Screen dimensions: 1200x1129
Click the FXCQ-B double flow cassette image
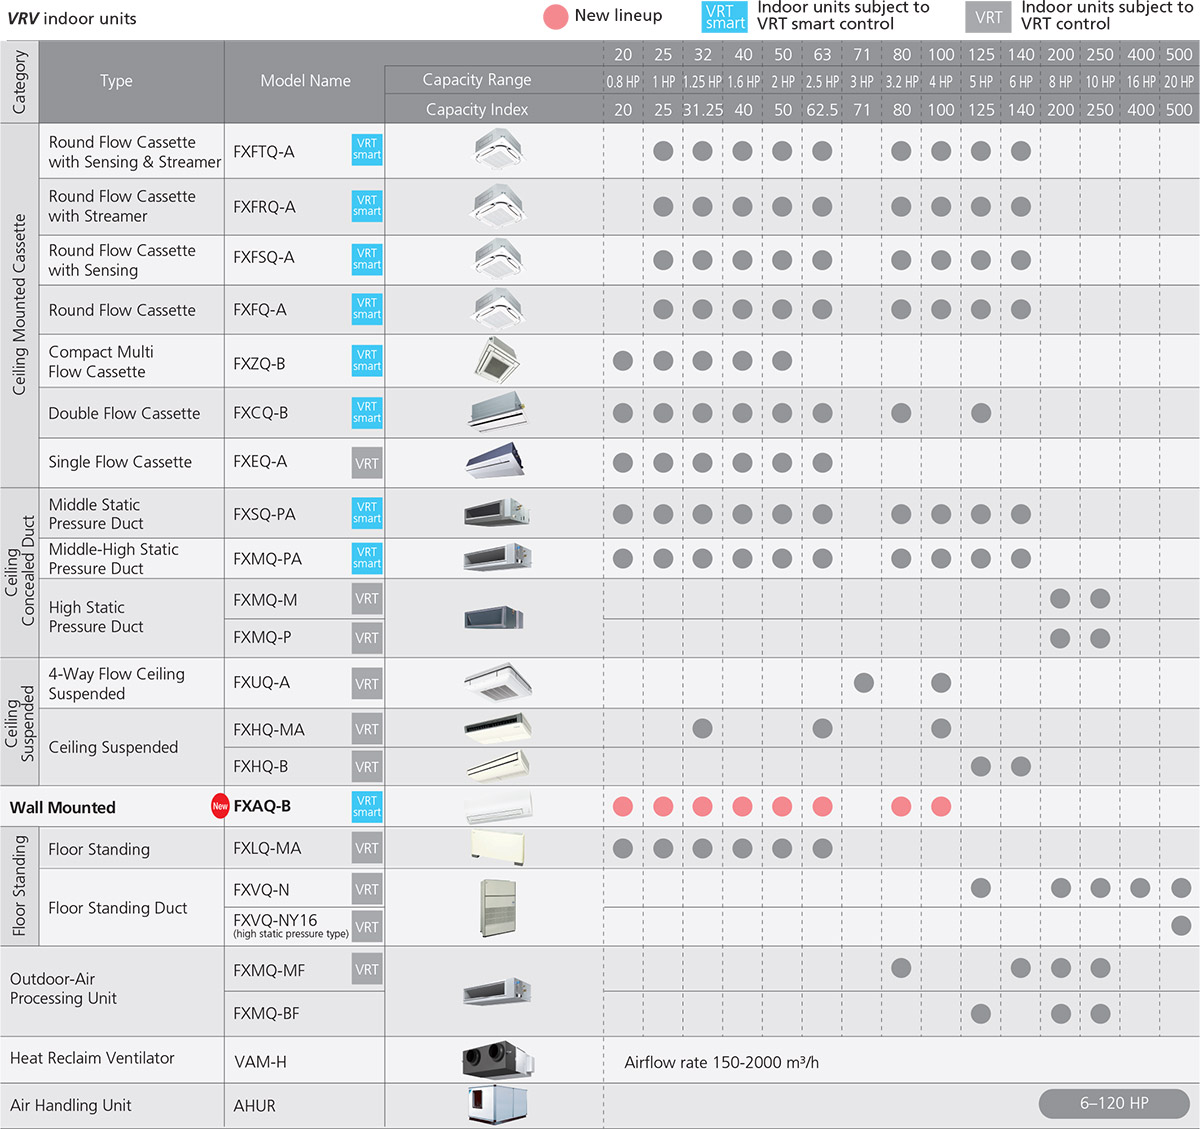(x=497, y=413)
